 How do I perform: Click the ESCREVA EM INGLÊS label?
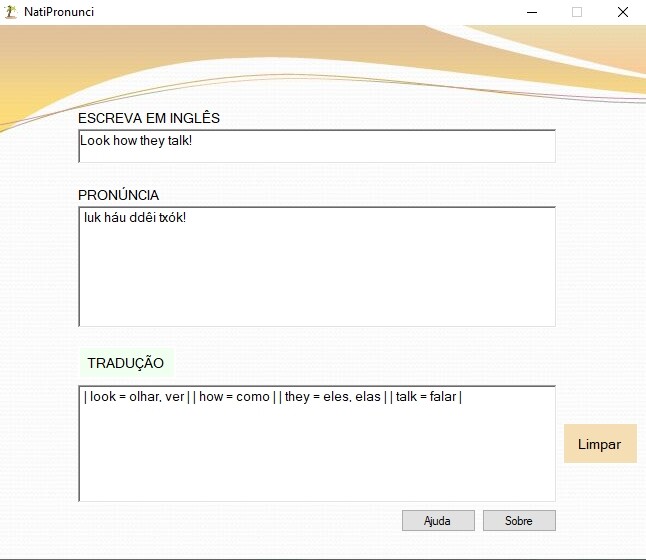[x=149, y=118]
